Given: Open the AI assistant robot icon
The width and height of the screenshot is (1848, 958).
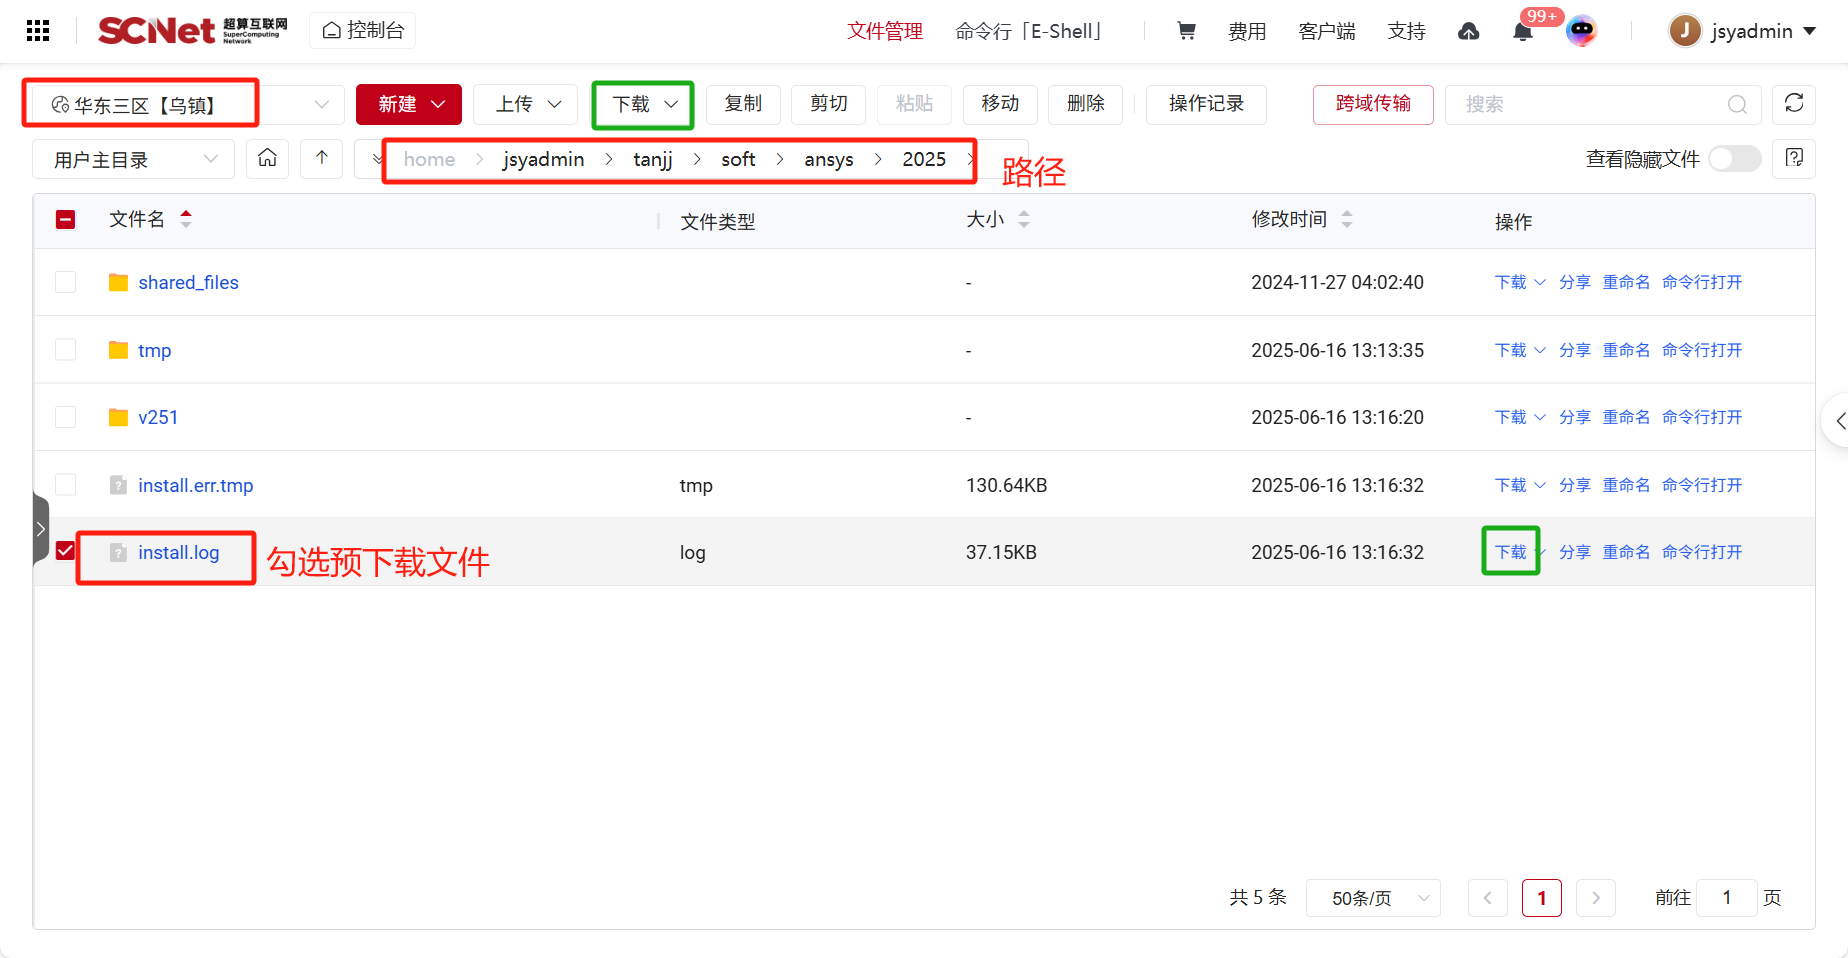Looking at the screenshot, I should 1581,31.
